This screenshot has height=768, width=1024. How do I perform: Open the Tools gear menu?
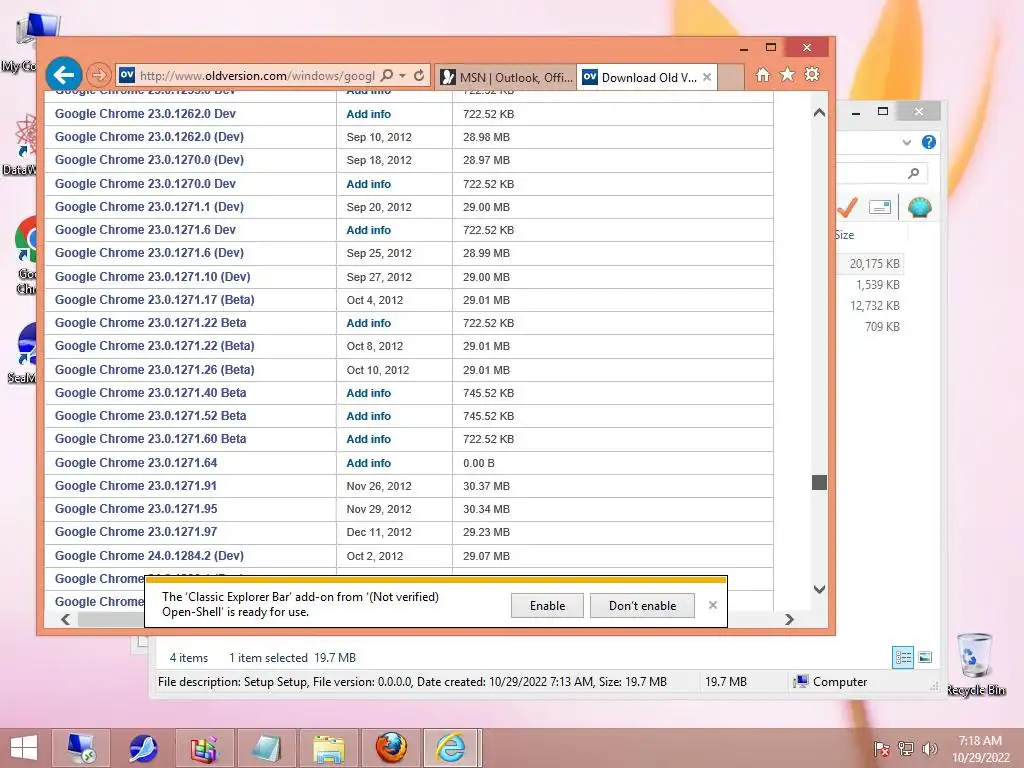[812, 74]
